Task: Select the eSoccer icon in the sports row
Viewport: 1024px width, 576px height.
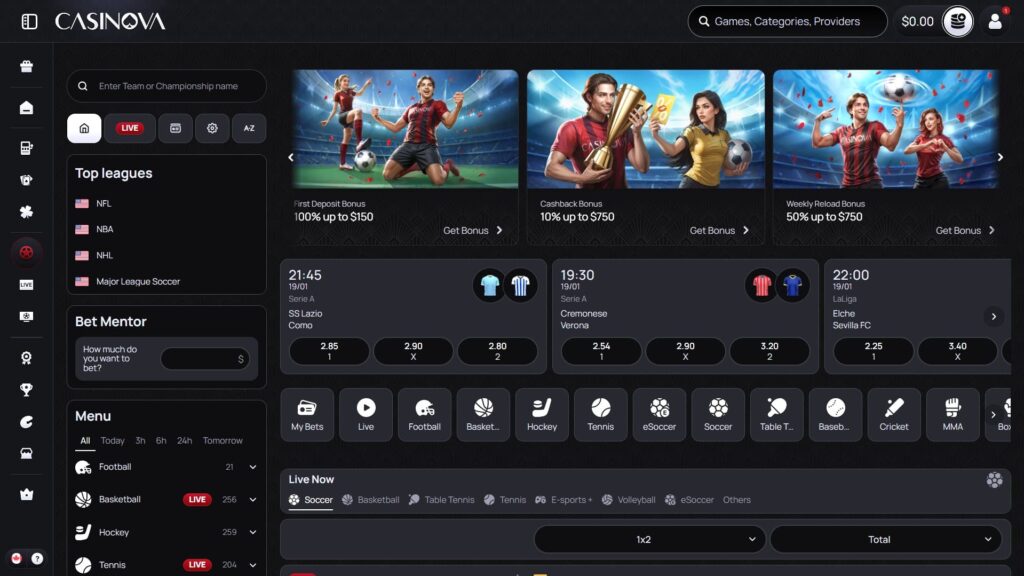Action: click(x=659, y=414)
